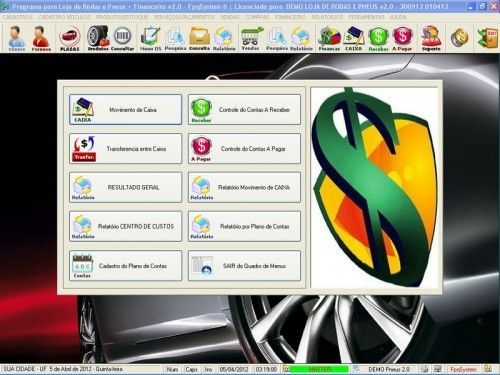
Task: Click DEMO Pneus 2.0 status text
Action: click(389, 369)
